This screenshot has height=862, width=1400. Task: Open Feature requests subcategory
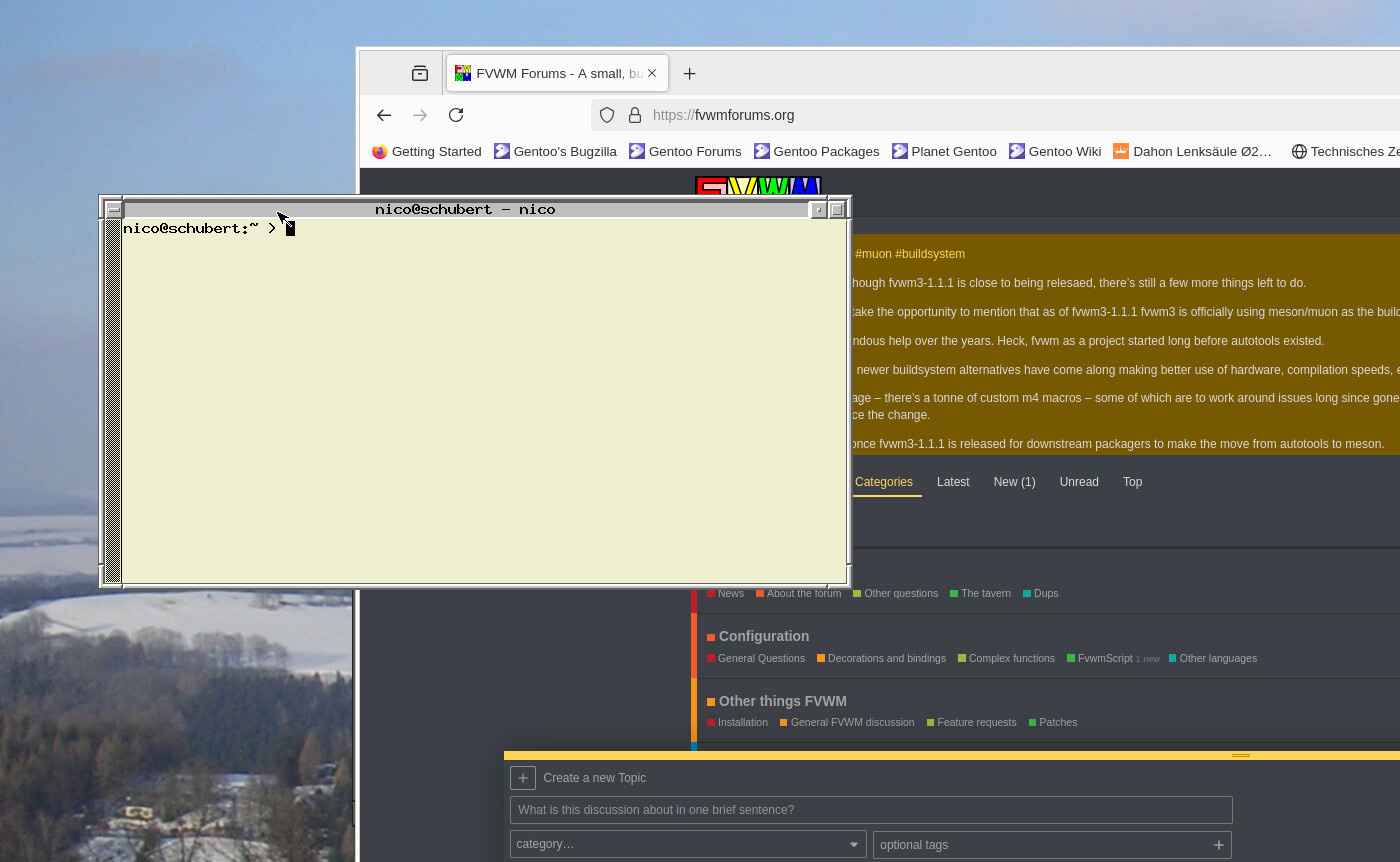pos(972,722)
